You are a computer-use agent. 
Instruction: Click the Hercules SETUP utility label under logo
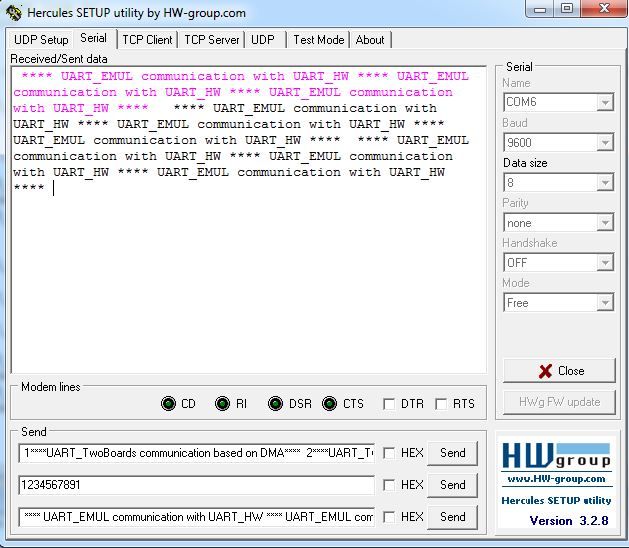tap(556, 500)
